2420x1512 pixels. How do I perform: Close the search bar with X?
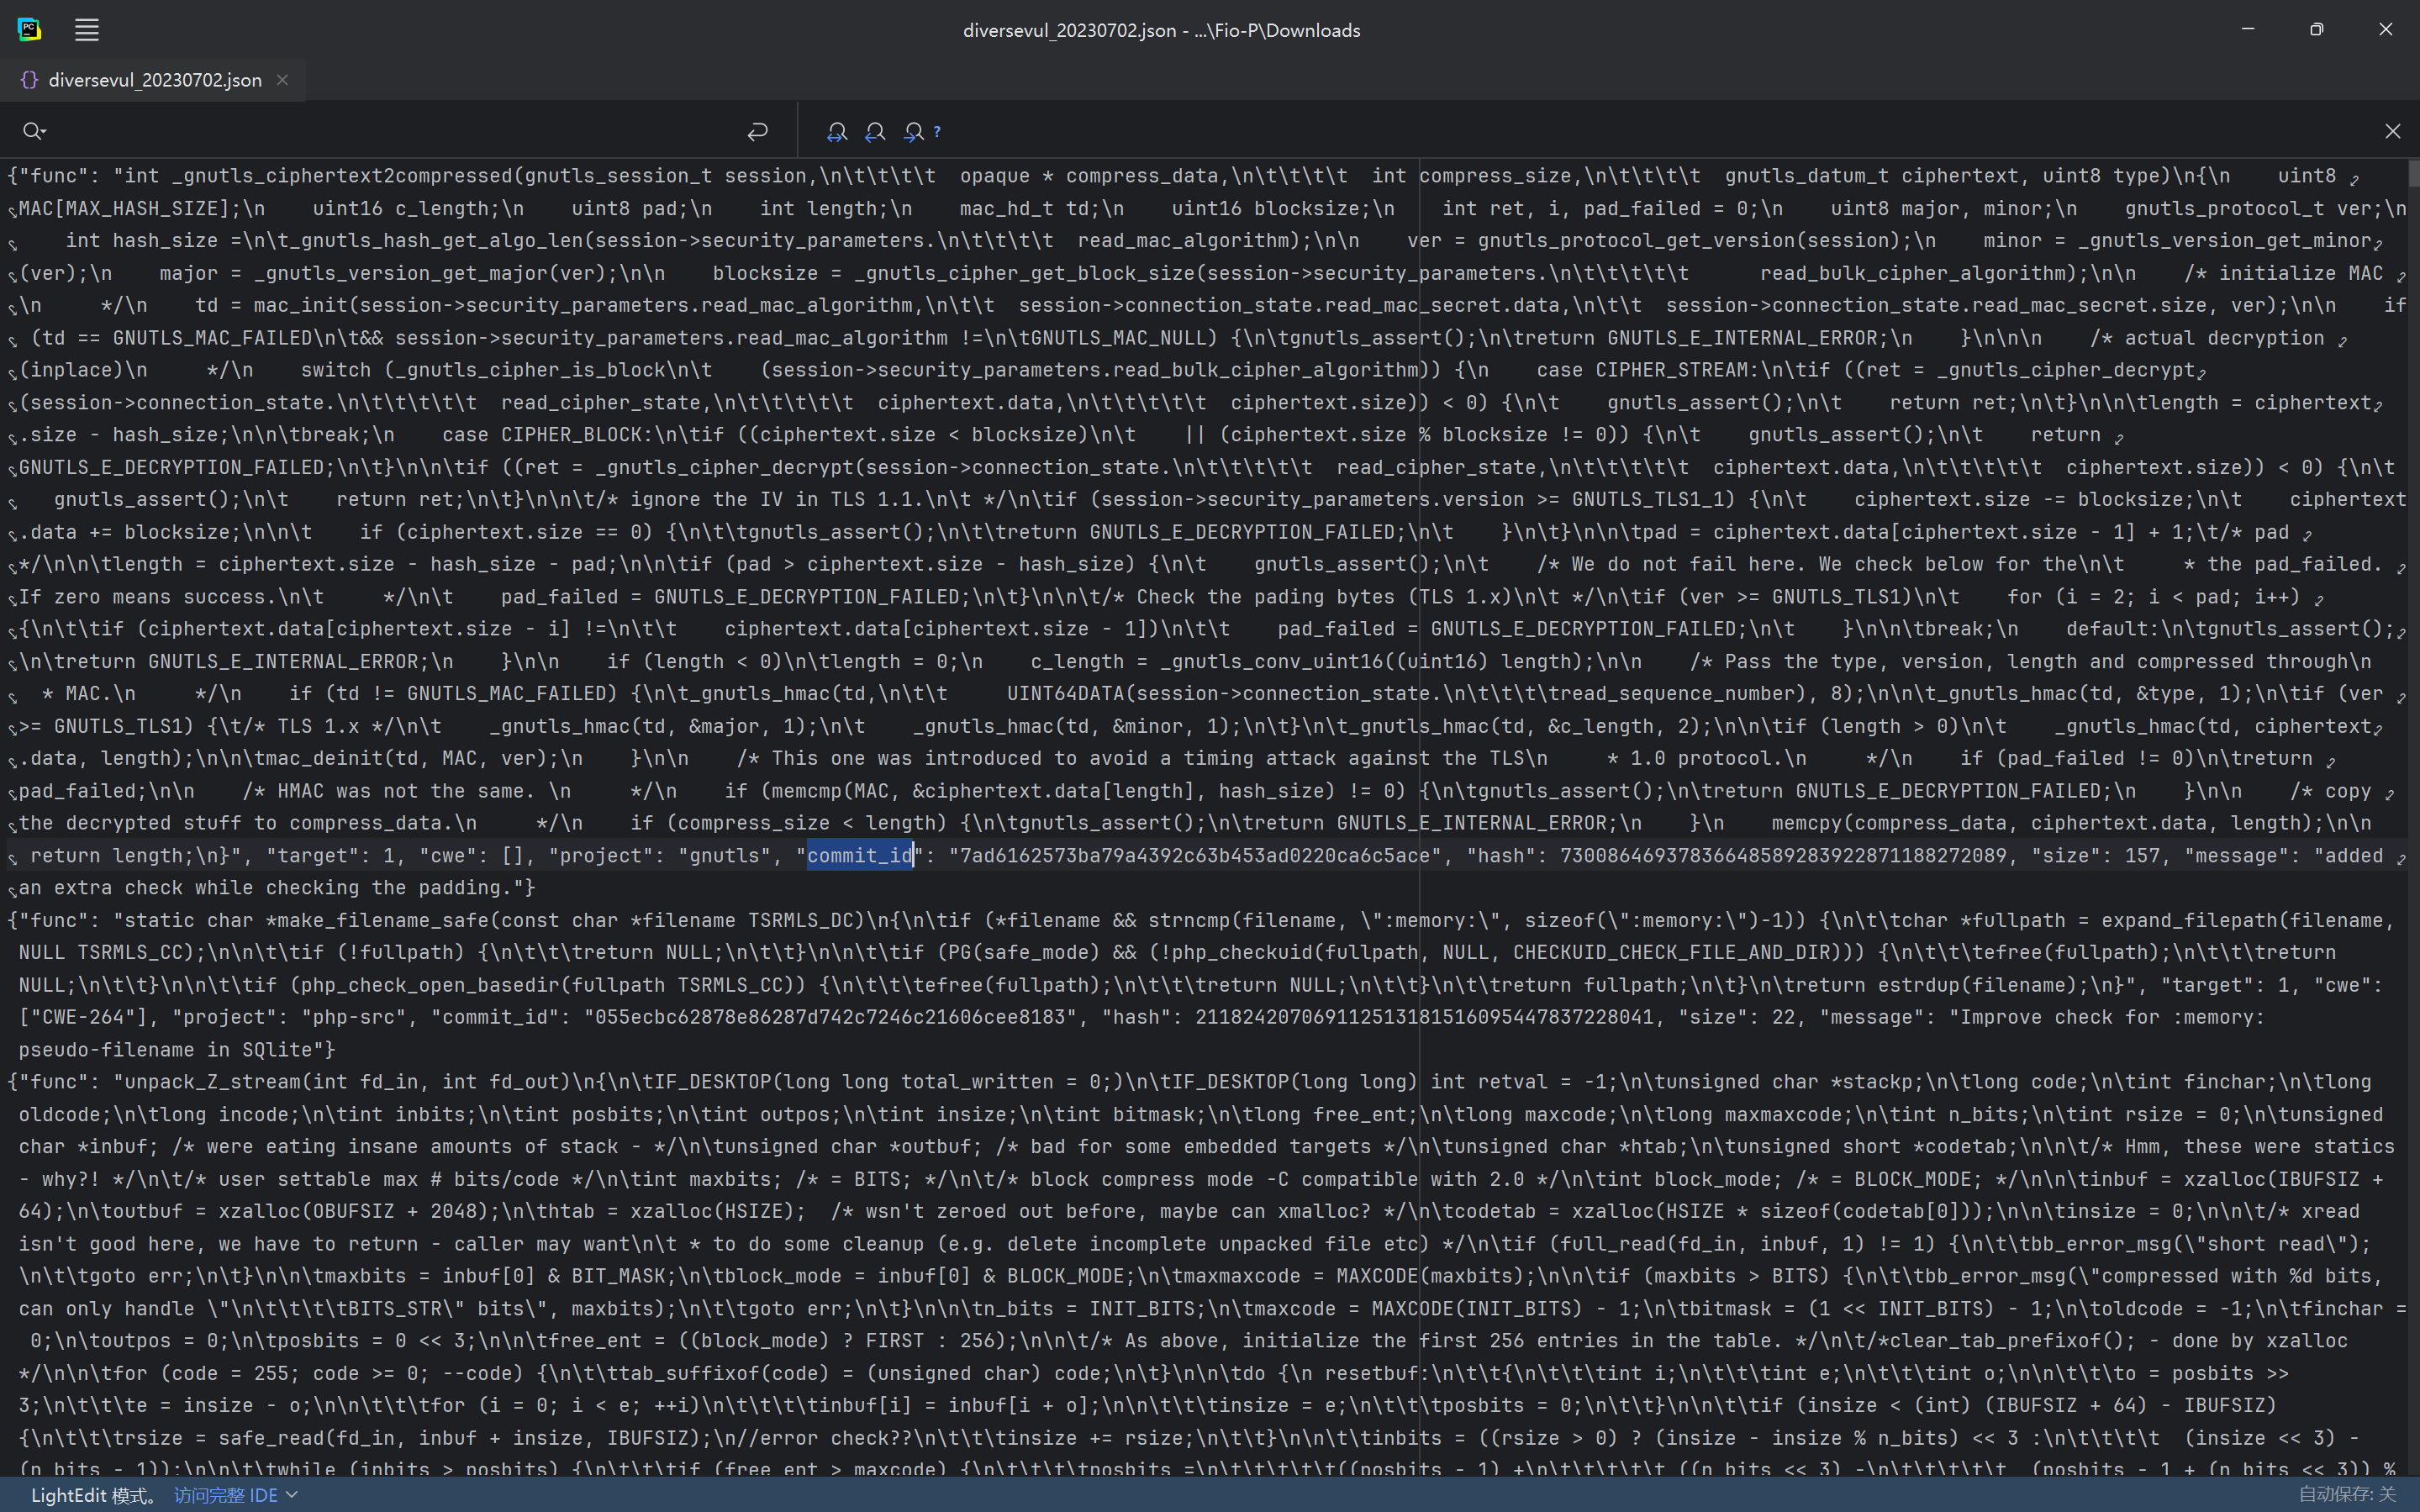click(2392, 131)
